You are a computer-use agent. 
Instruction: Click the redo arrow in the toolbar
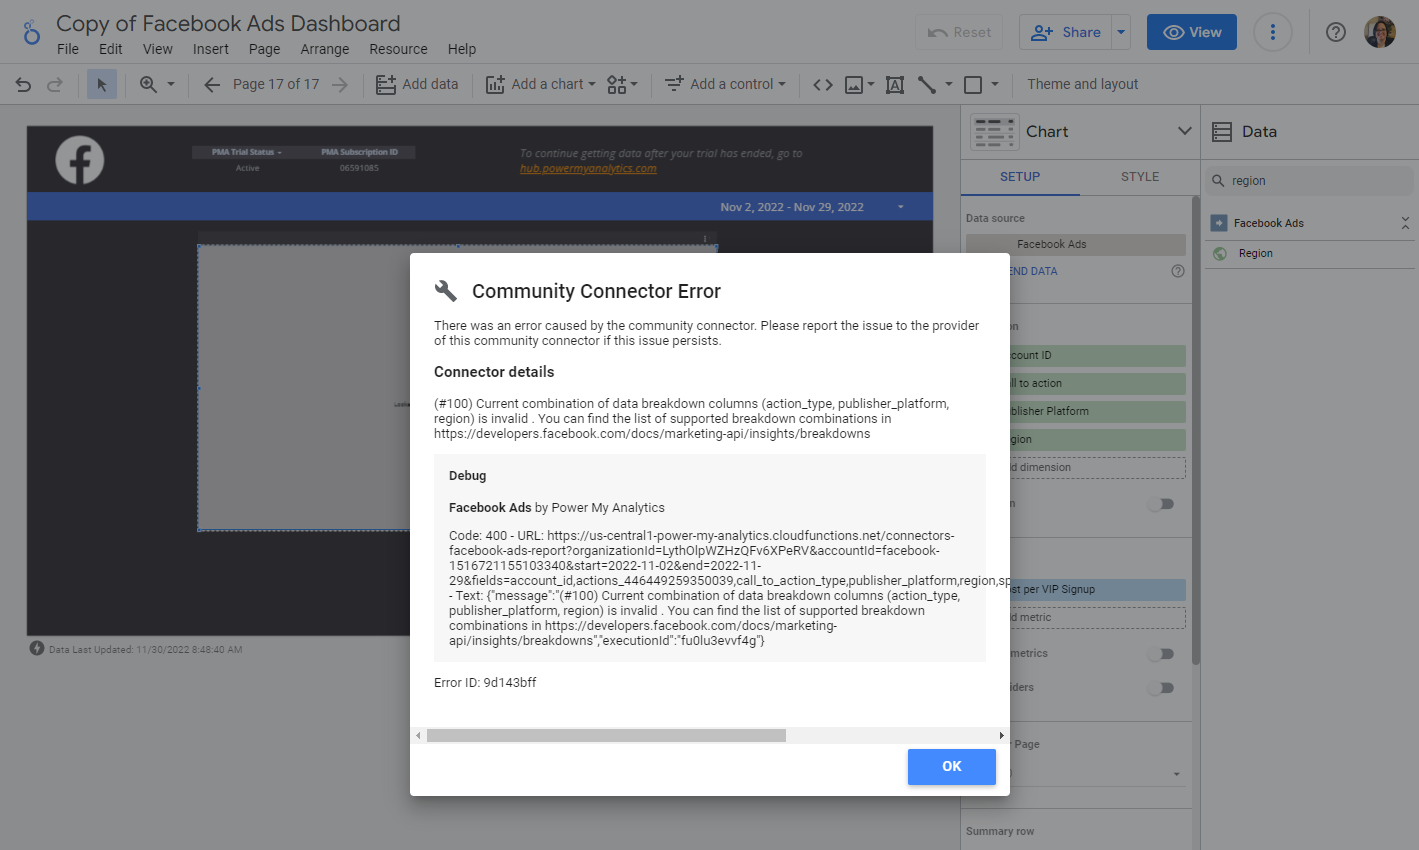55,85
